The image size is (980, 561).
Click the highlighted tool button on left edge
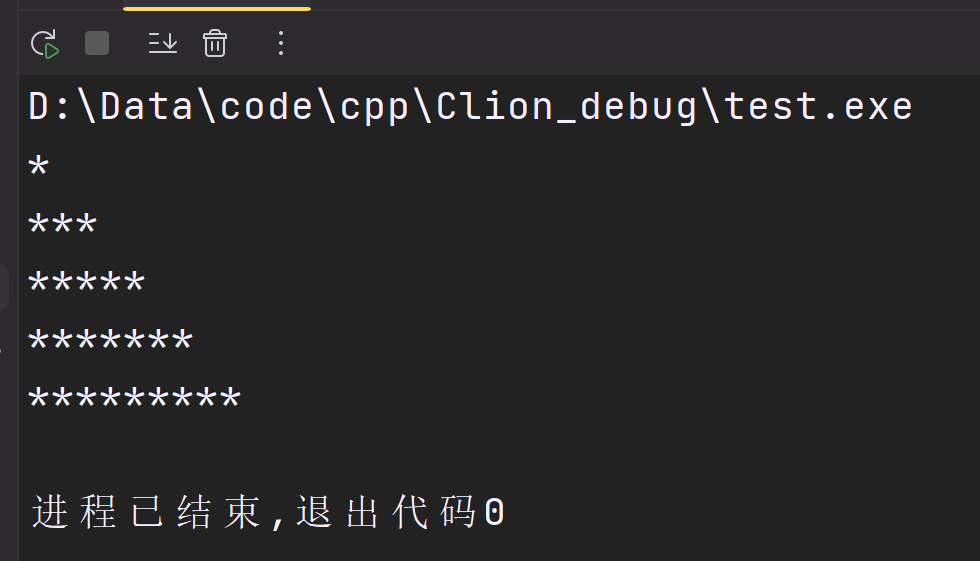pyautogui.click(x=5, y=287)
